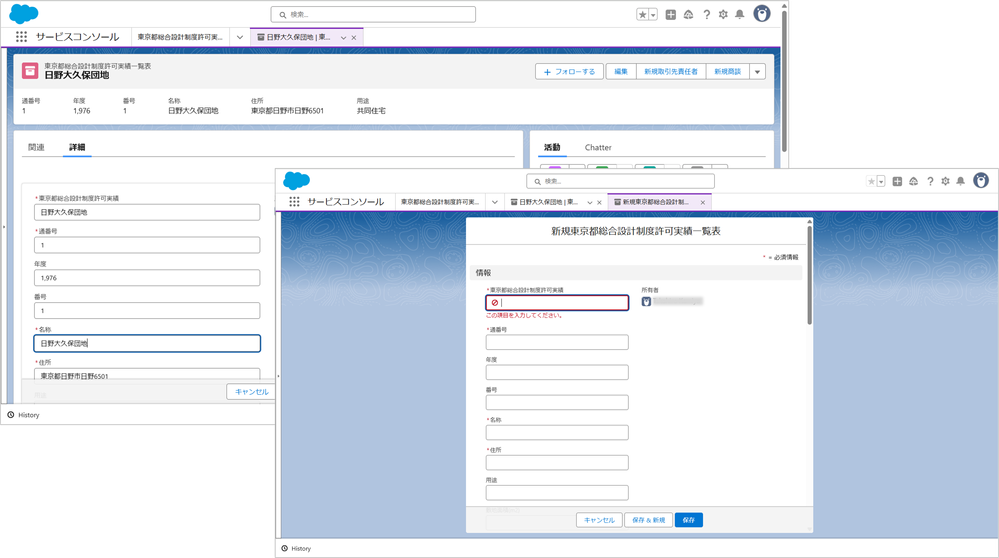Click empty 用途 field in new record dialog
The height and width of the screenshot is (558, 999).
557,492
